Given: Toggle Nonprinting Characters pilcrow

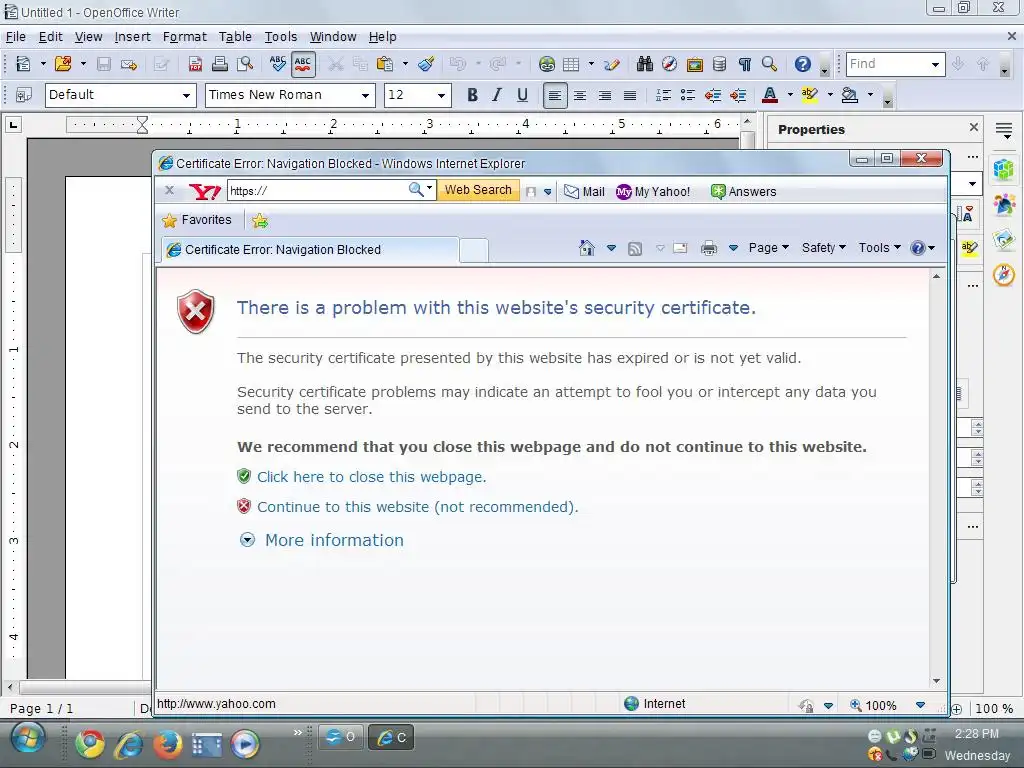Looking at the screenshot, I should (x=744, y=64).
